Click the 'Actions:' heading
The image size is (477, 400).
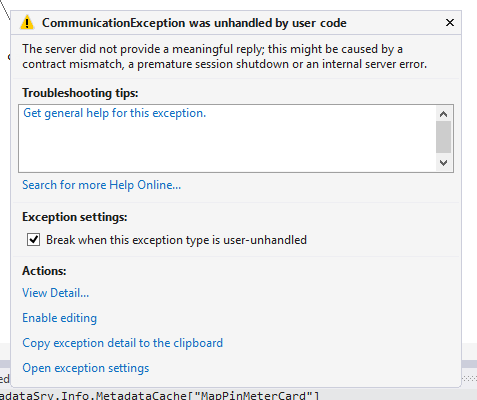click(x=44, y=271)
